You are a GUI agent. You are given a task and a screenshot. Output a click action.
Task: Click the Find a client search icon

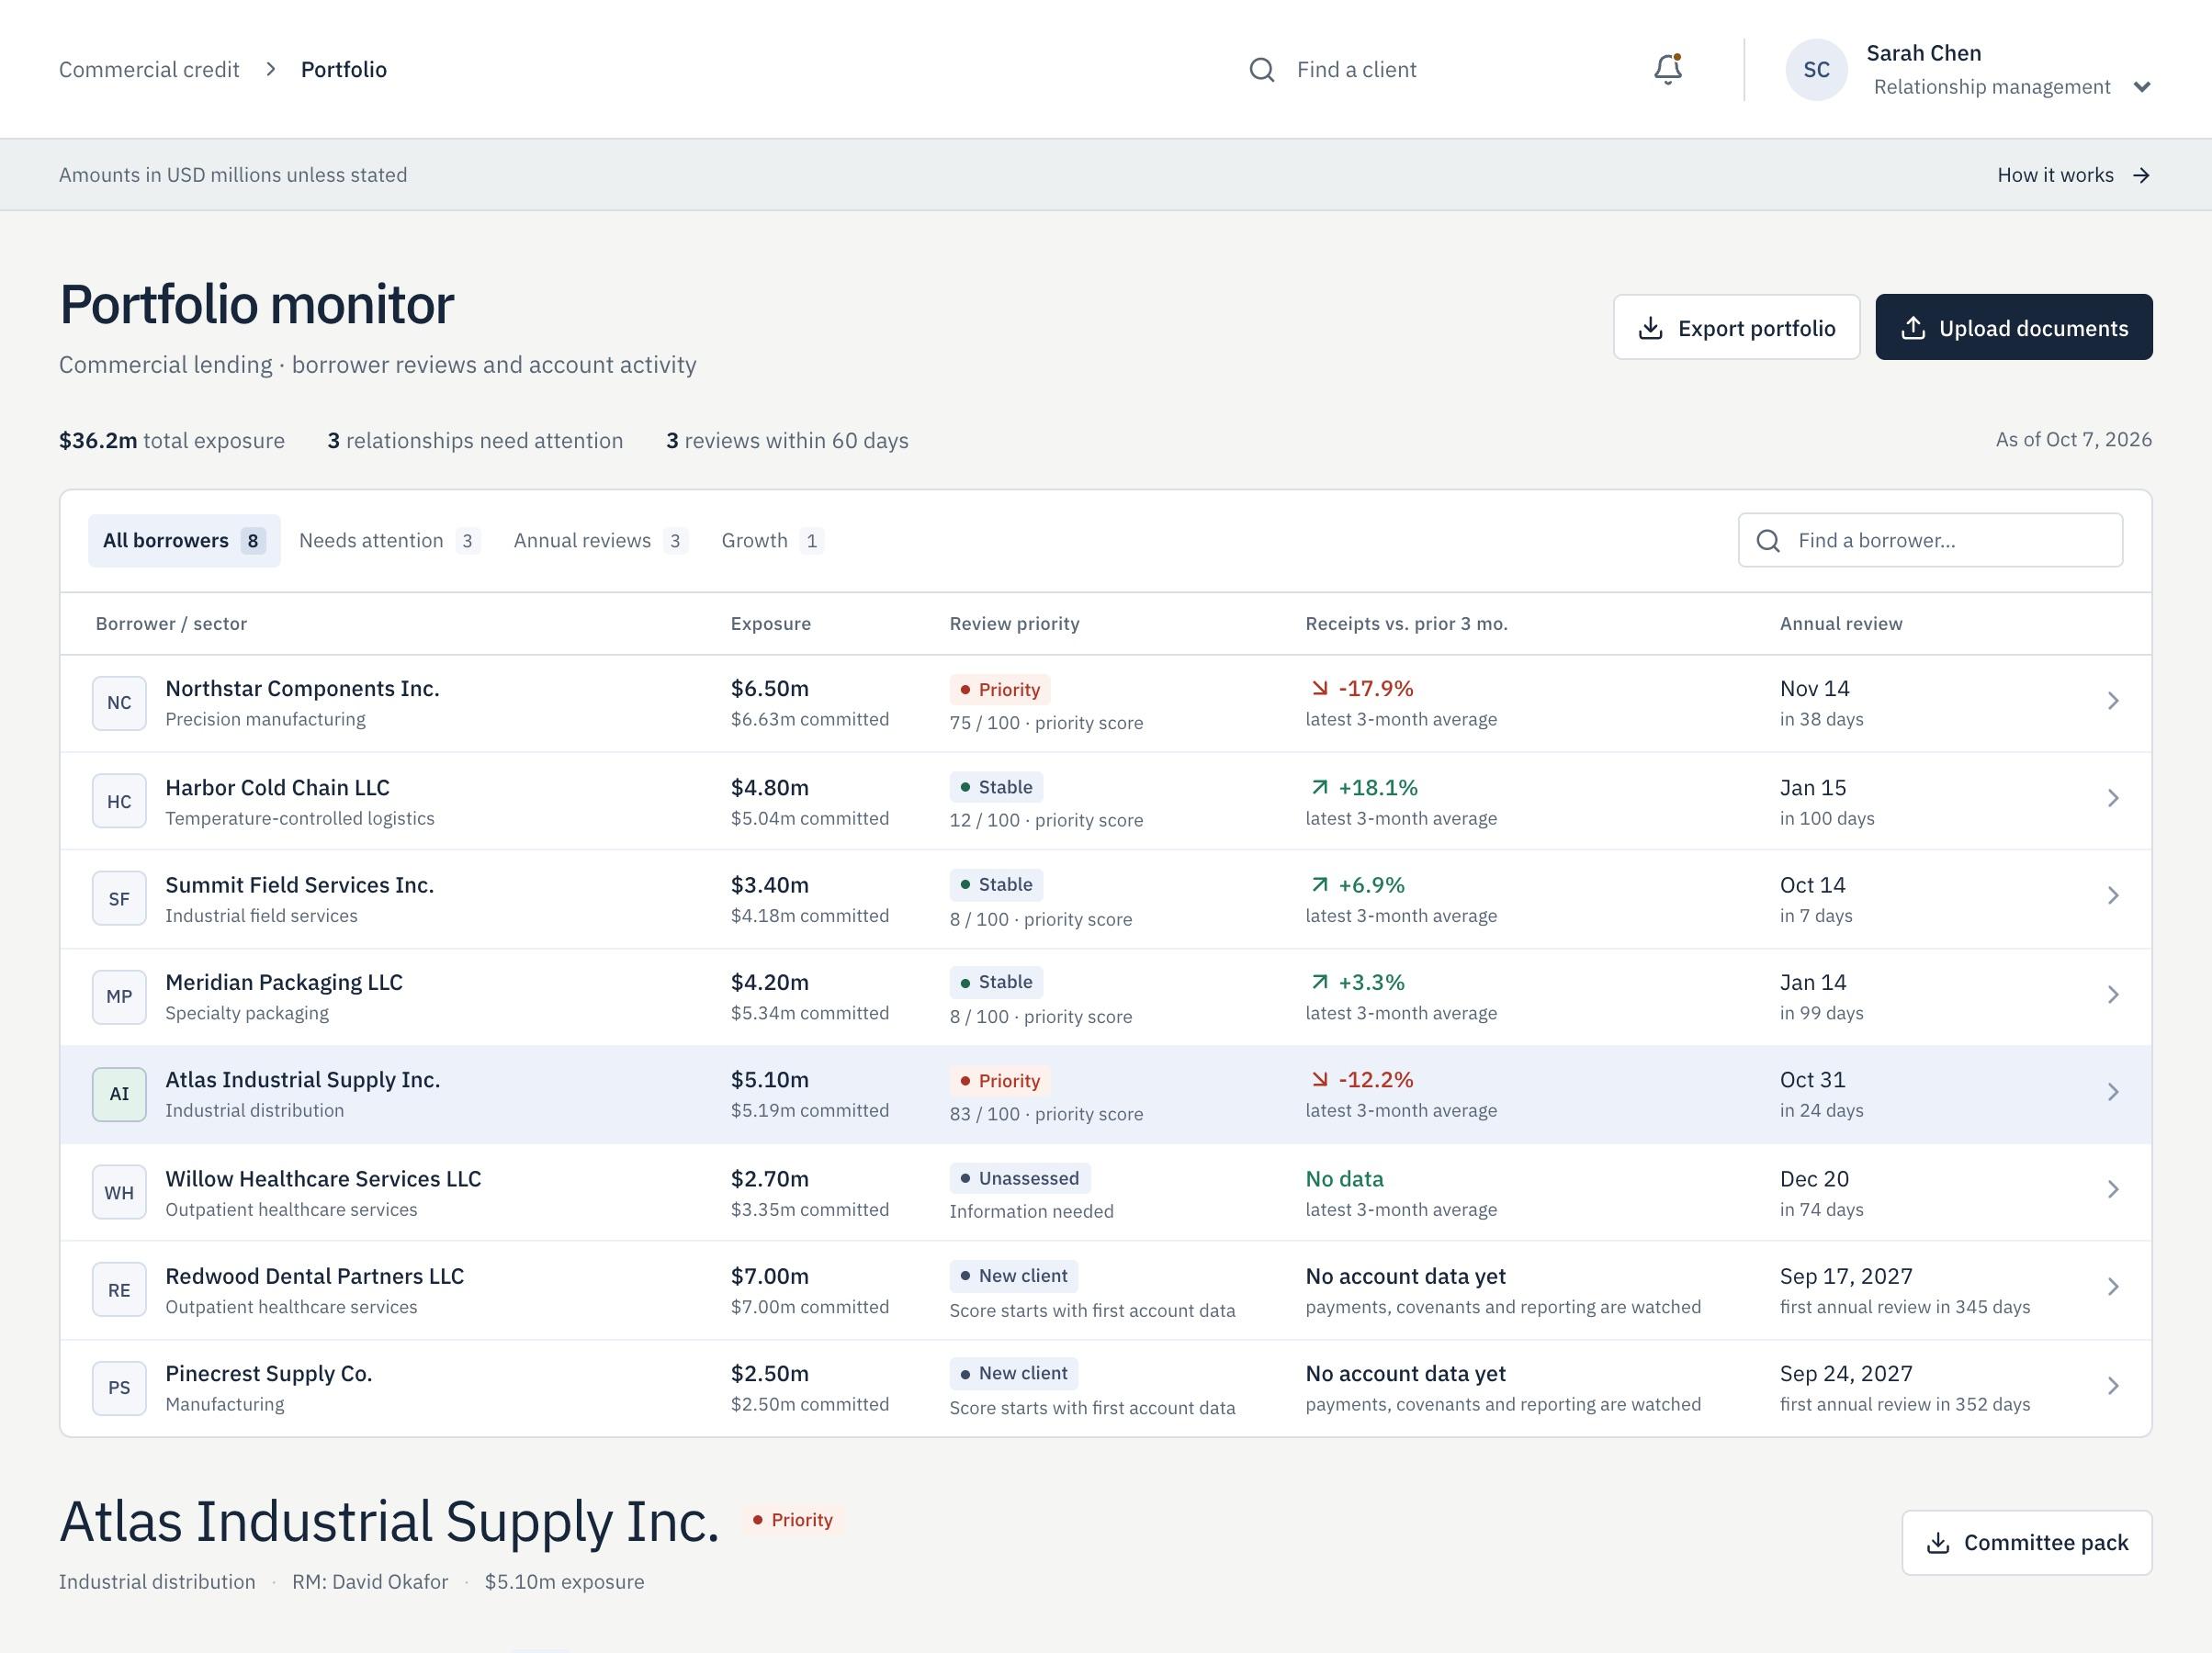click(x=1262, y=70)
